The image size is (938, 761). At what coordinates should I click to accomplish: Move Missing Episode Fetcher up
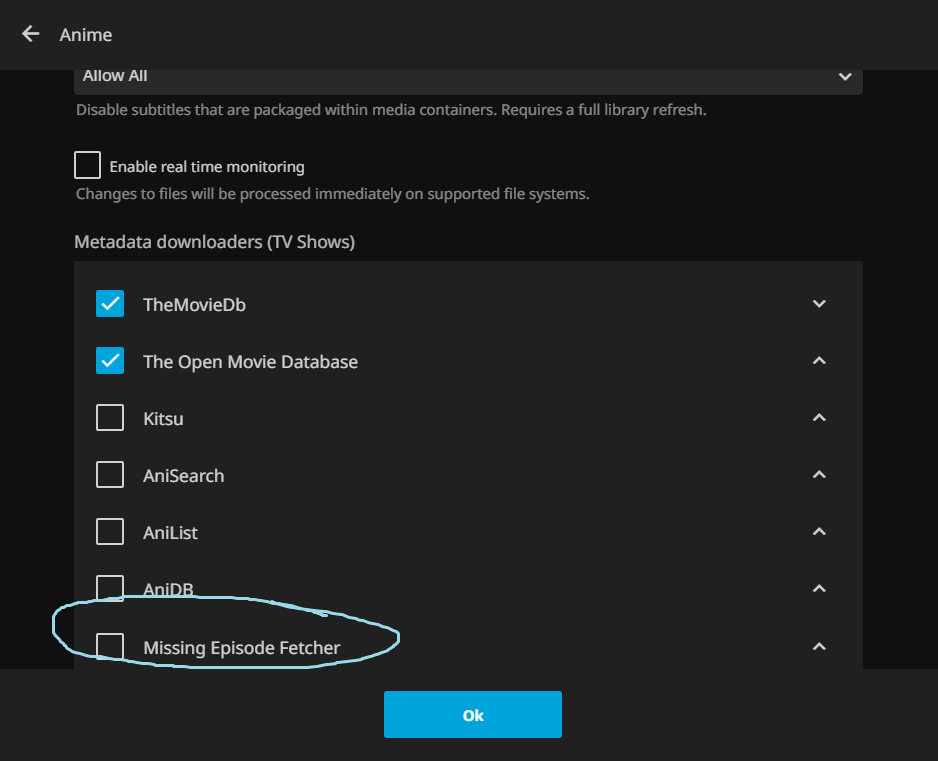tap(819, 647)
